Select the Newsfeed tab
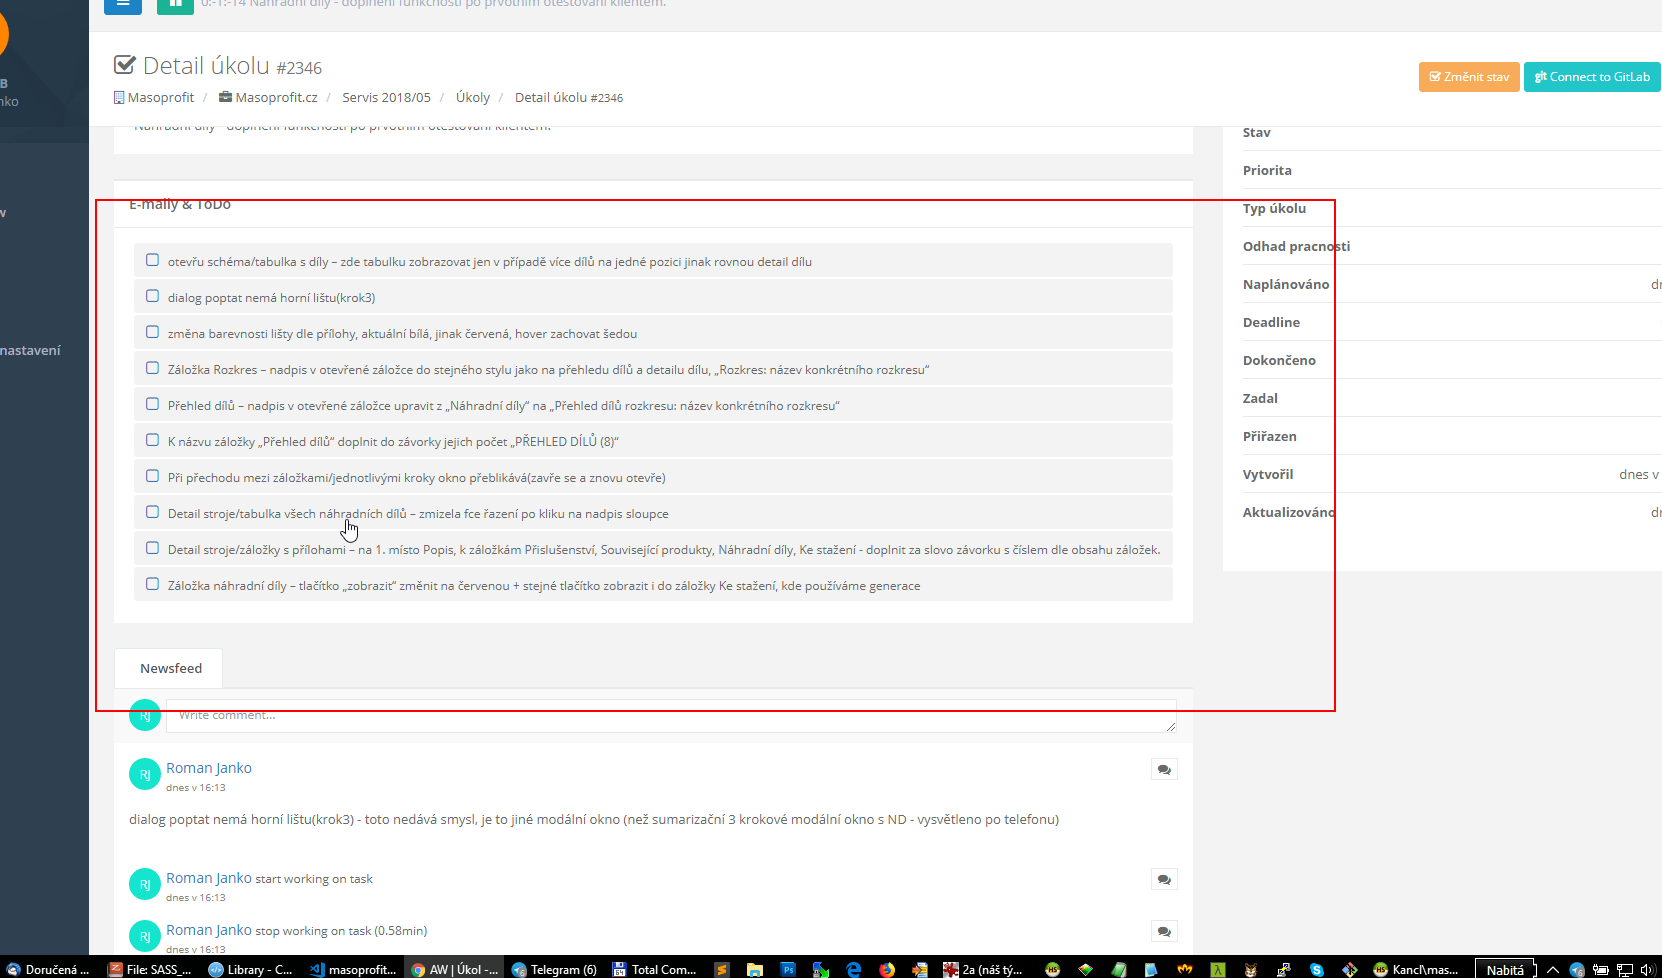The height and width of the screenshot is (978, 1662). [x=170, y=668]
